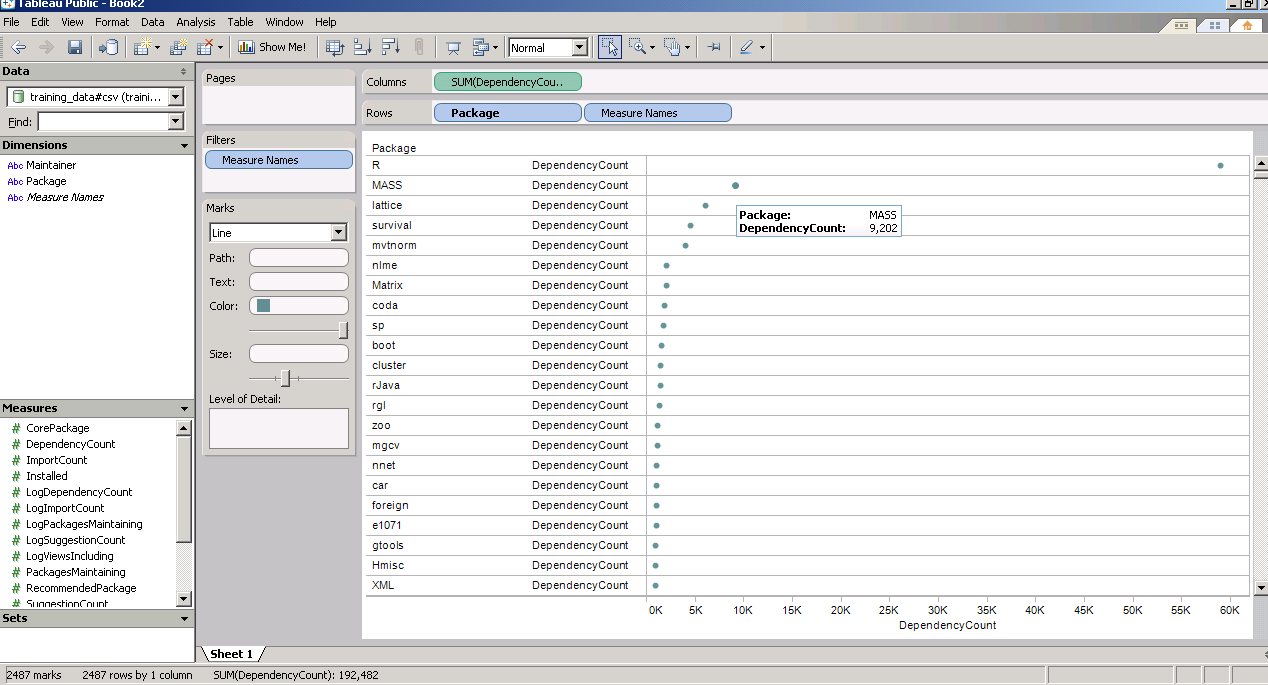1268x685 pixels.
Task: Click the Clear Sheet icon
Action: [206, 47]
